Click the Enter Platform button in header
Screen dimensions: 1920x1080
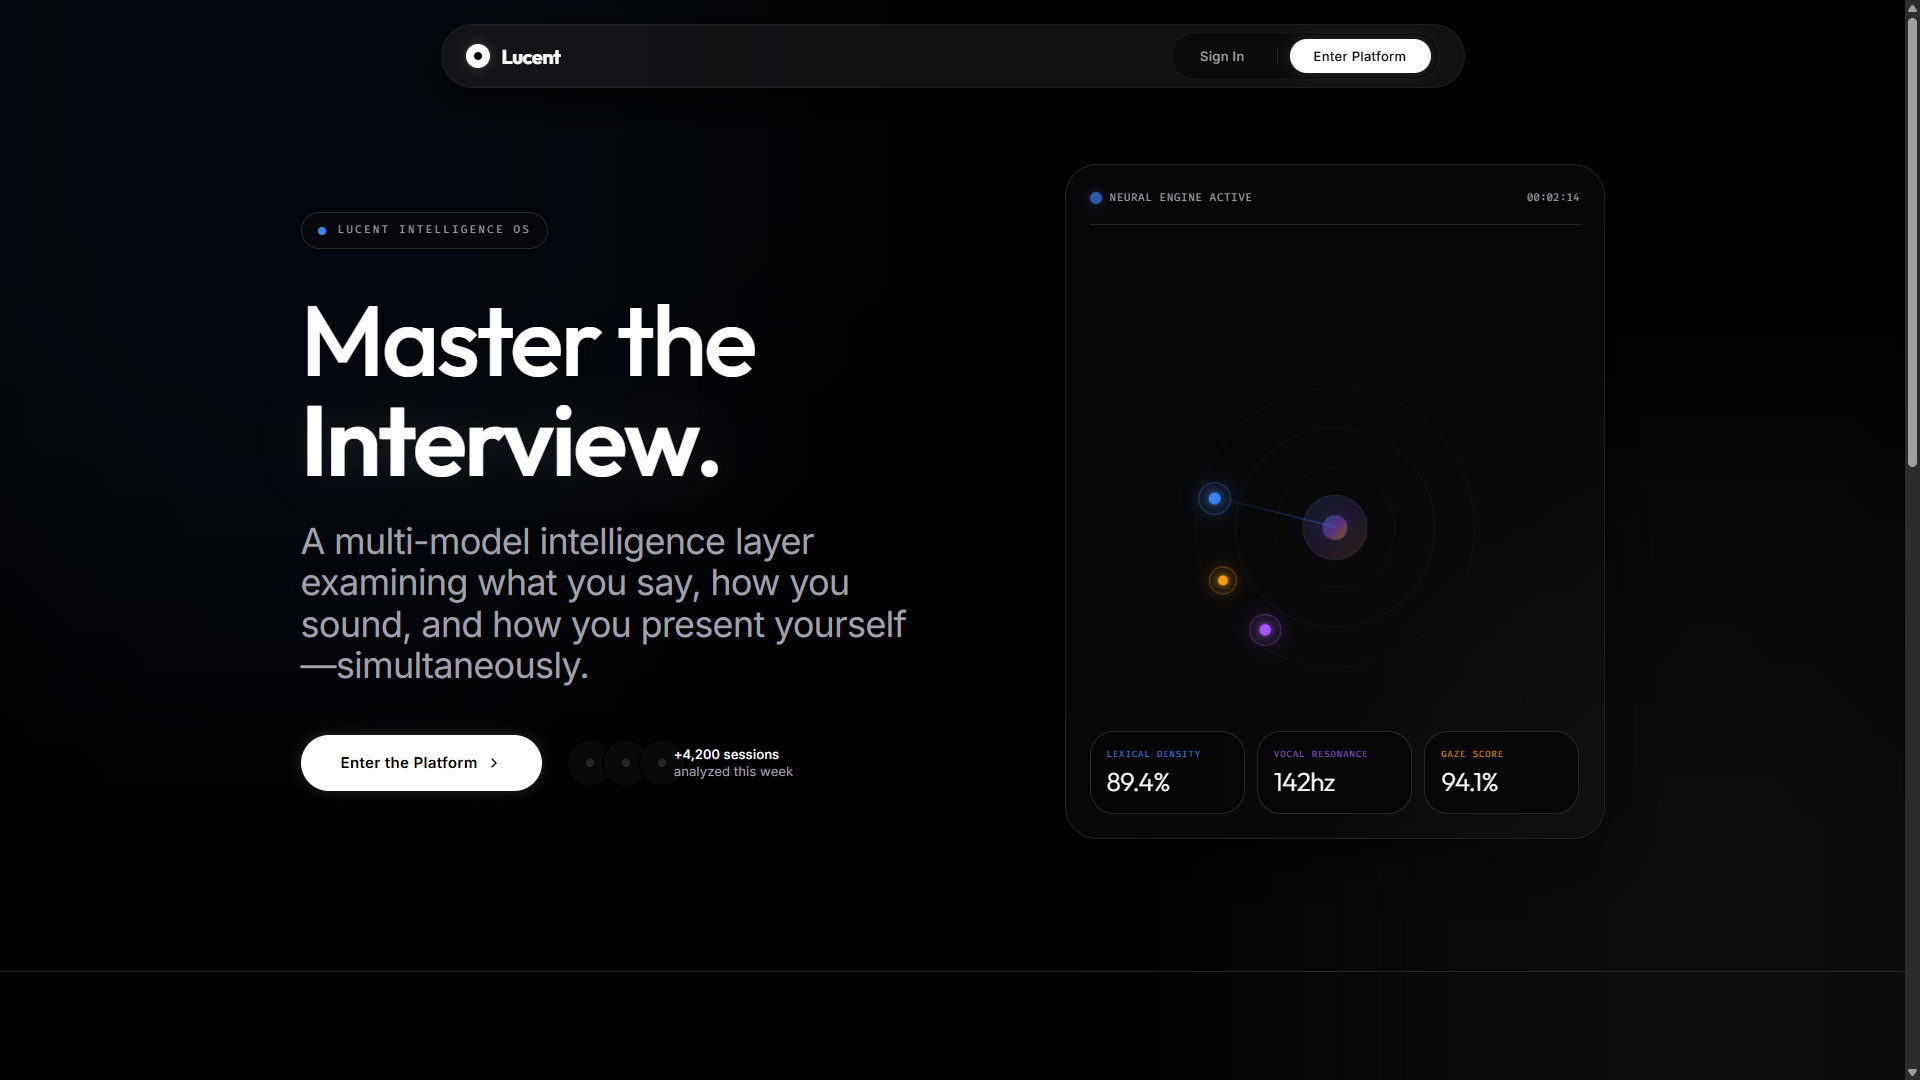pos(1360,55)
